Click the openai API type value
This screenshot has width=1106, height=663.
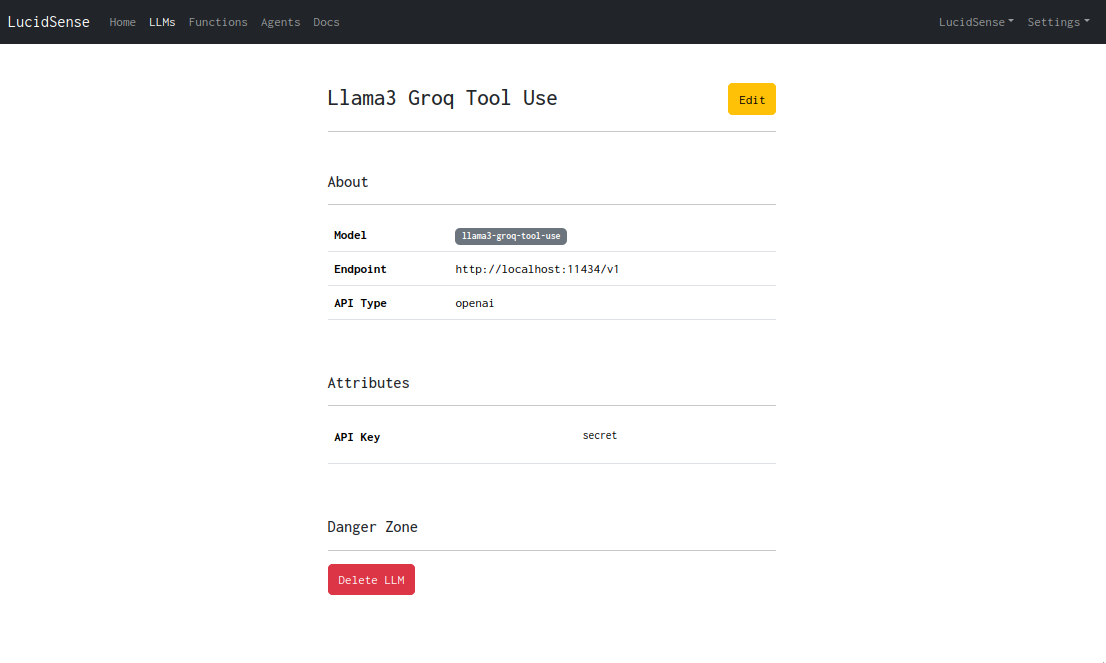pos(474,303)
